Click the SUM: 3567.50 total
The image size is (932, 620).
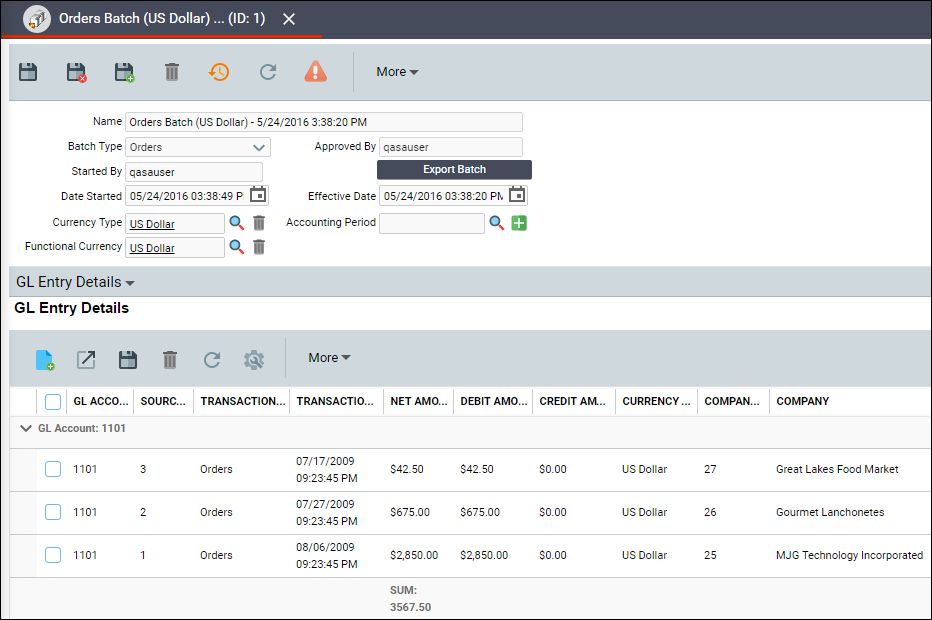pyautogui.click(x=410, y=599)
